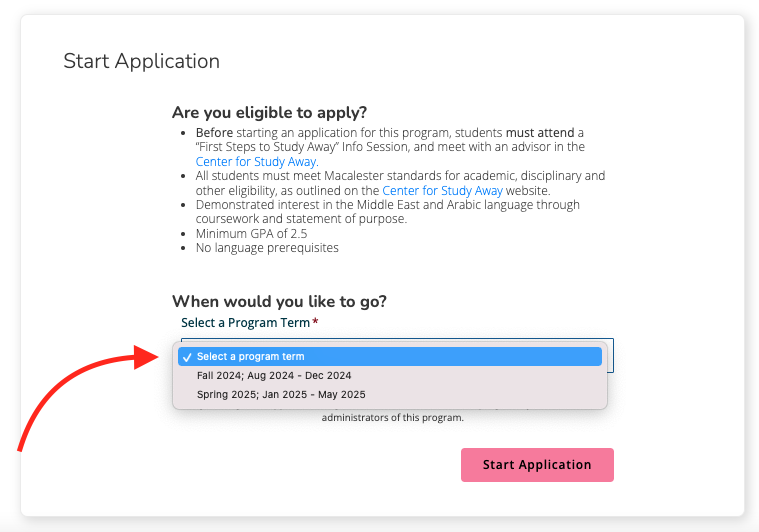
Task: Choose the Spring 2025 program term option
Action: click(x=280, y=395)
